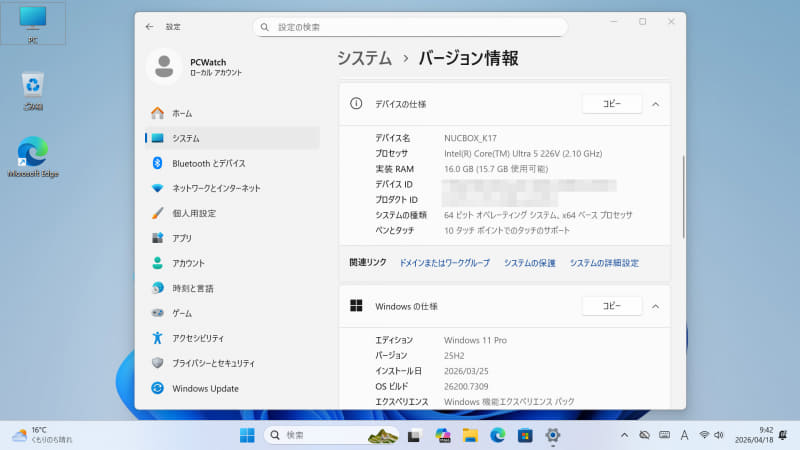Click the PCWatch account avatar
The height and width of the screenshot is (450, 800).
tap(164, 67)
